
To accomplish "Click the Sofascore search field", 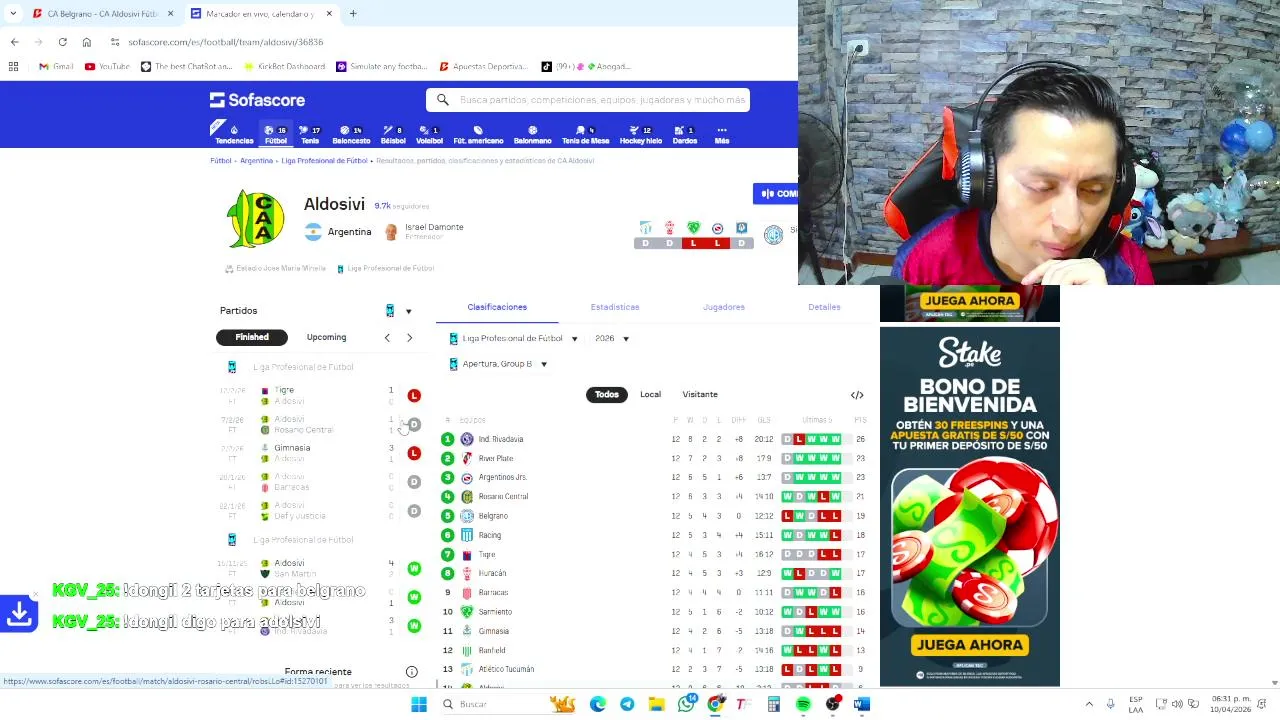I will tap(588, 100).
